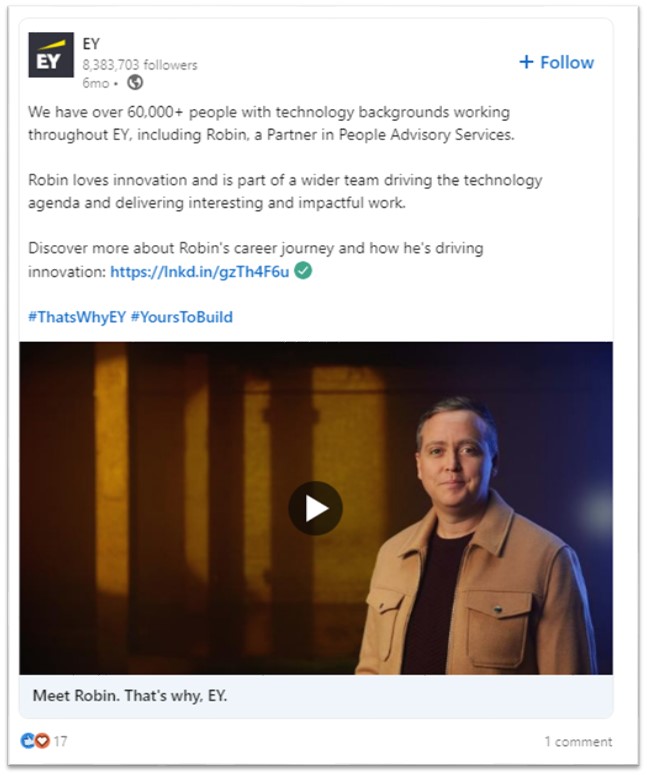Open the #ThatsWhyEY hashtag
The image size is (647, 776).
(x=77, y=317)
